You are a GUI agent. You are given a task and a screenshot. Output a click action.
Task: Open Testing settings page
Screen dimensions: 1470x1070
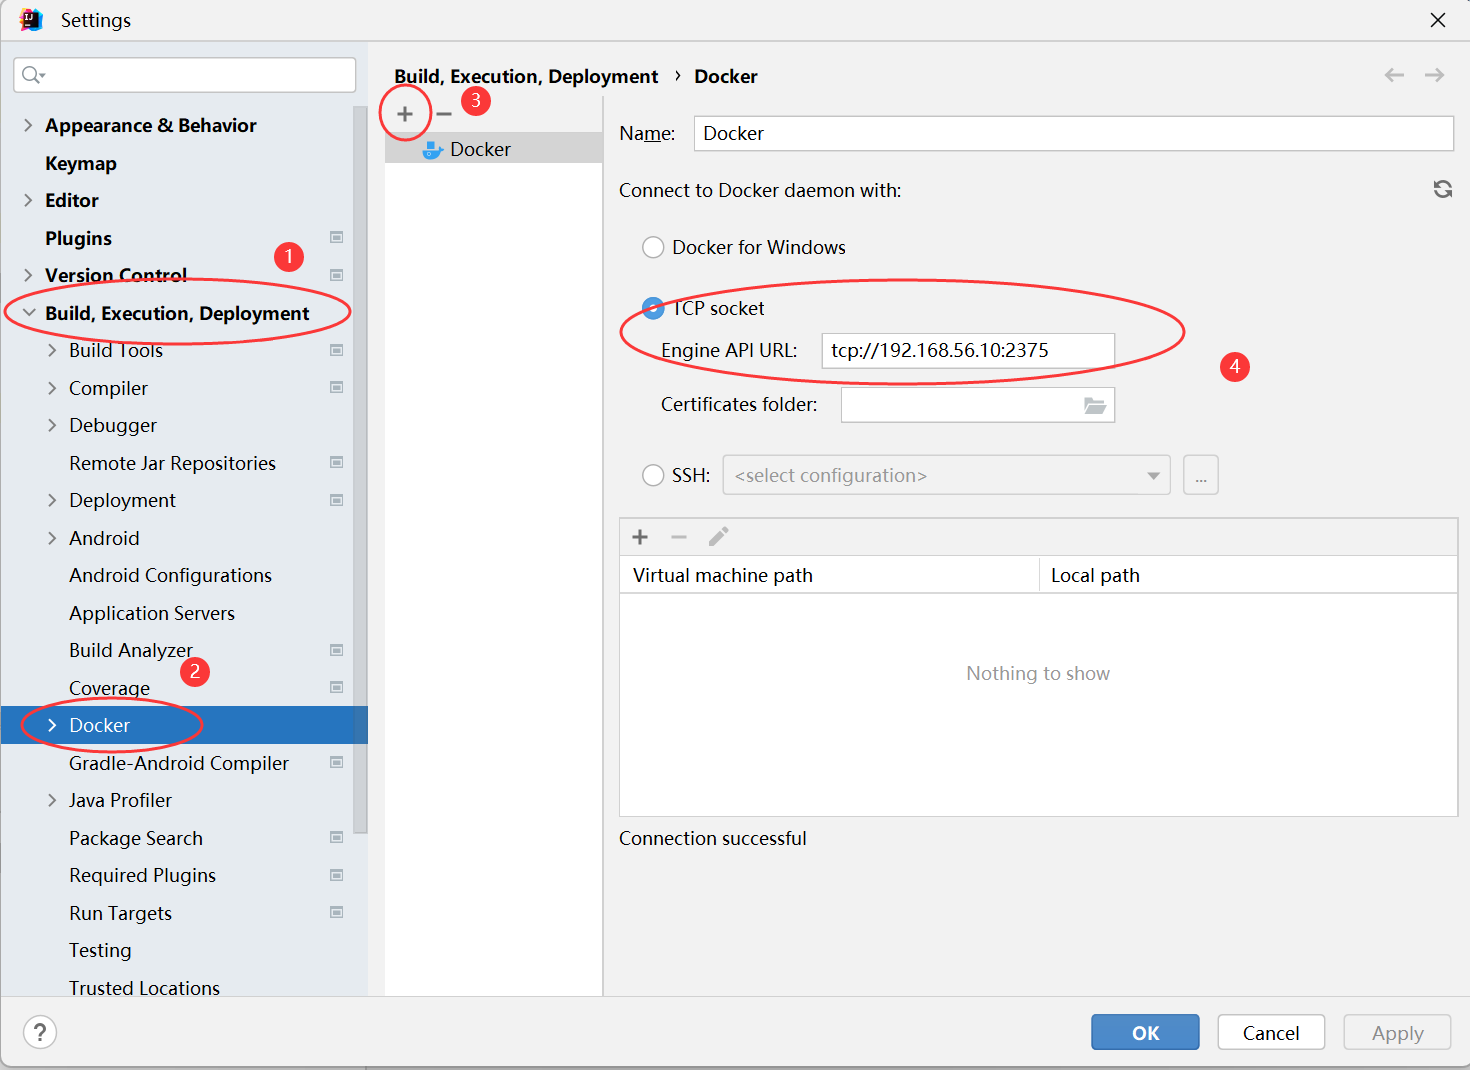pyautogui.click(x=100, y=950)
